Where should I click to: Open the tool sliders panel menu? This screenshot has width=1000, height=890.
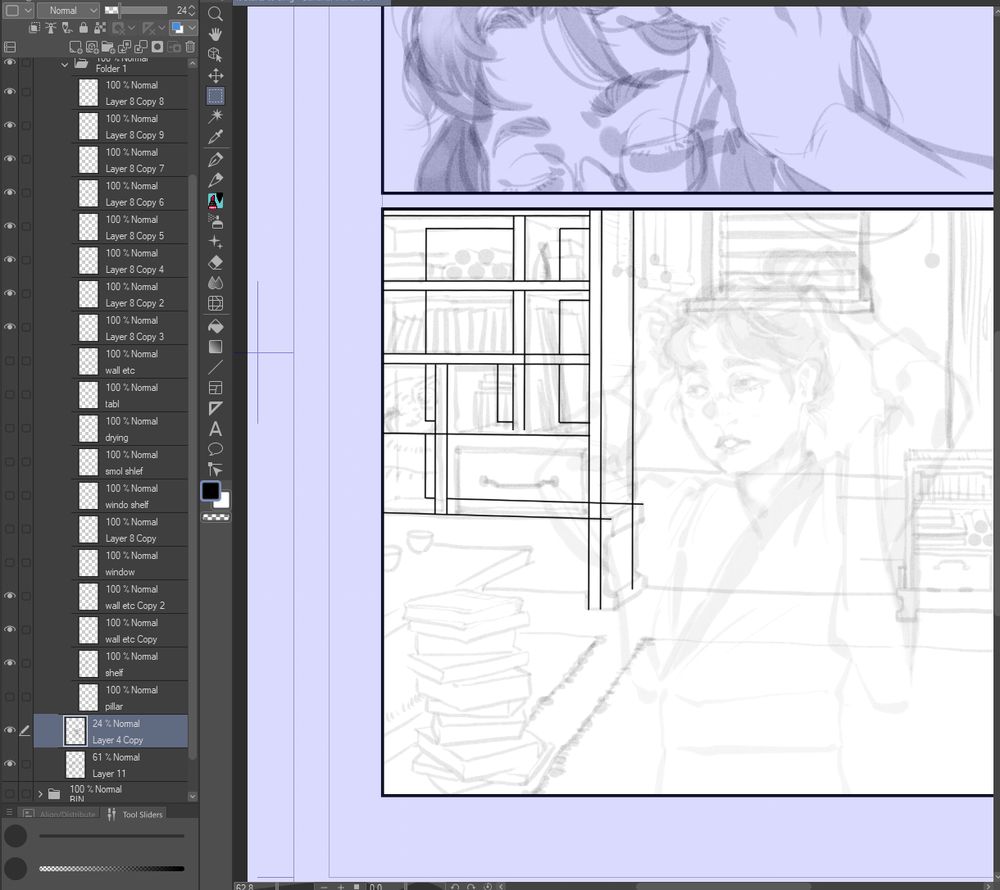(x=9, y=813)
